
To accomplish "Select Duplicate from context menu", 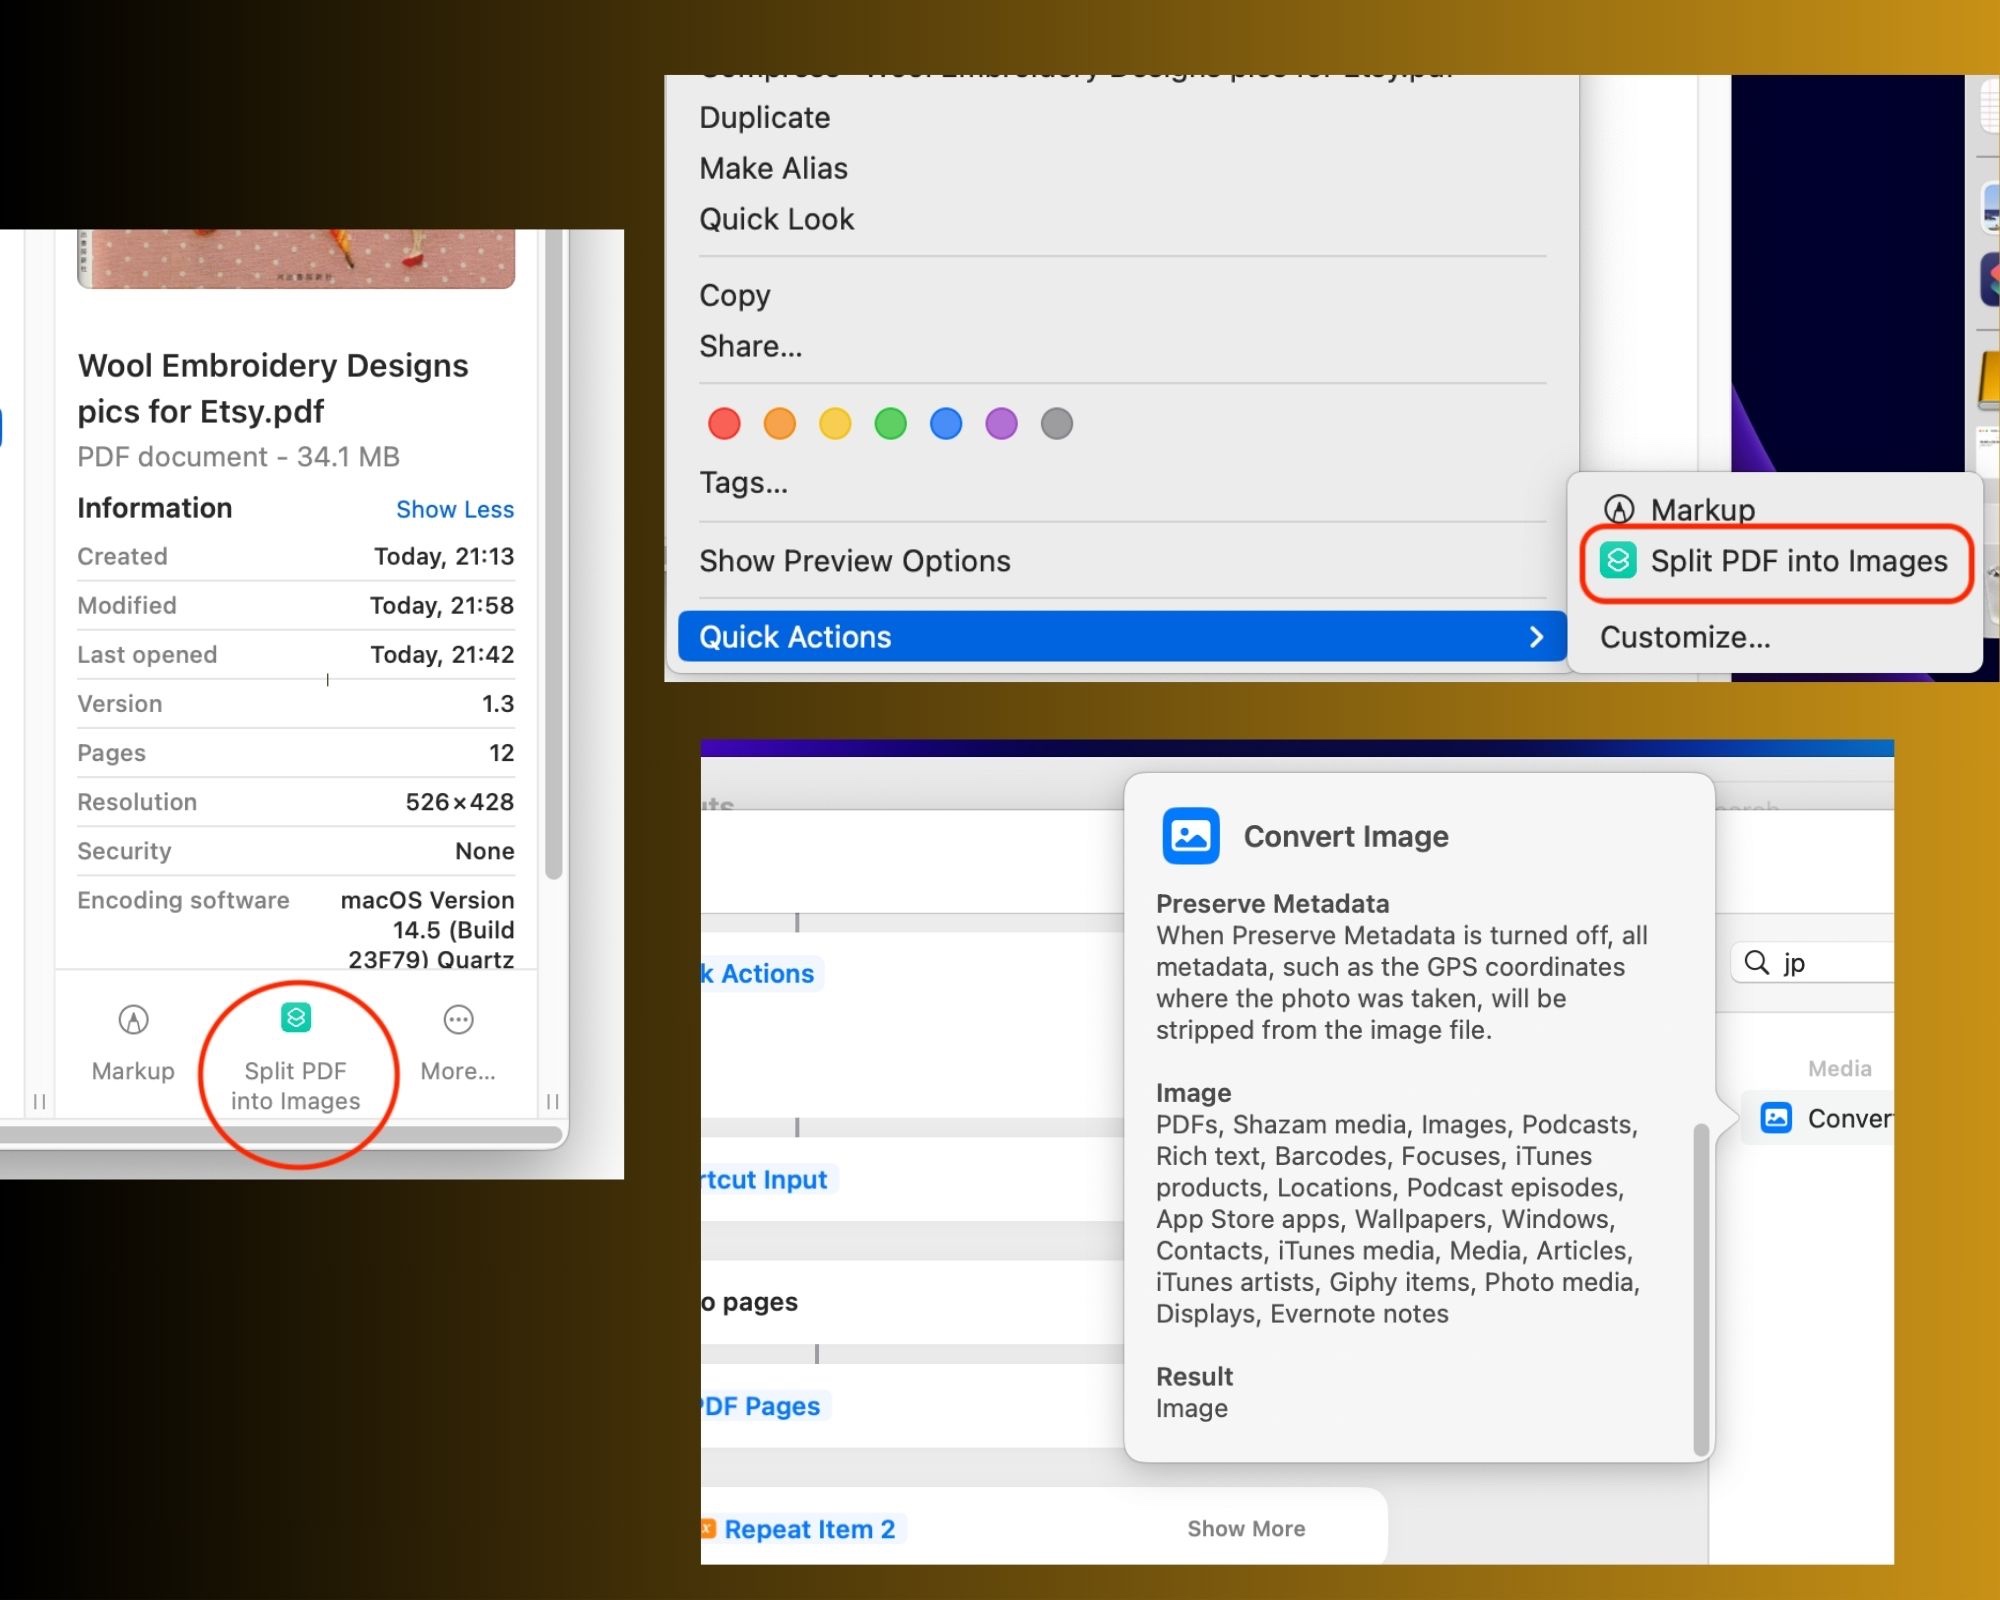I will pos(764,118).
